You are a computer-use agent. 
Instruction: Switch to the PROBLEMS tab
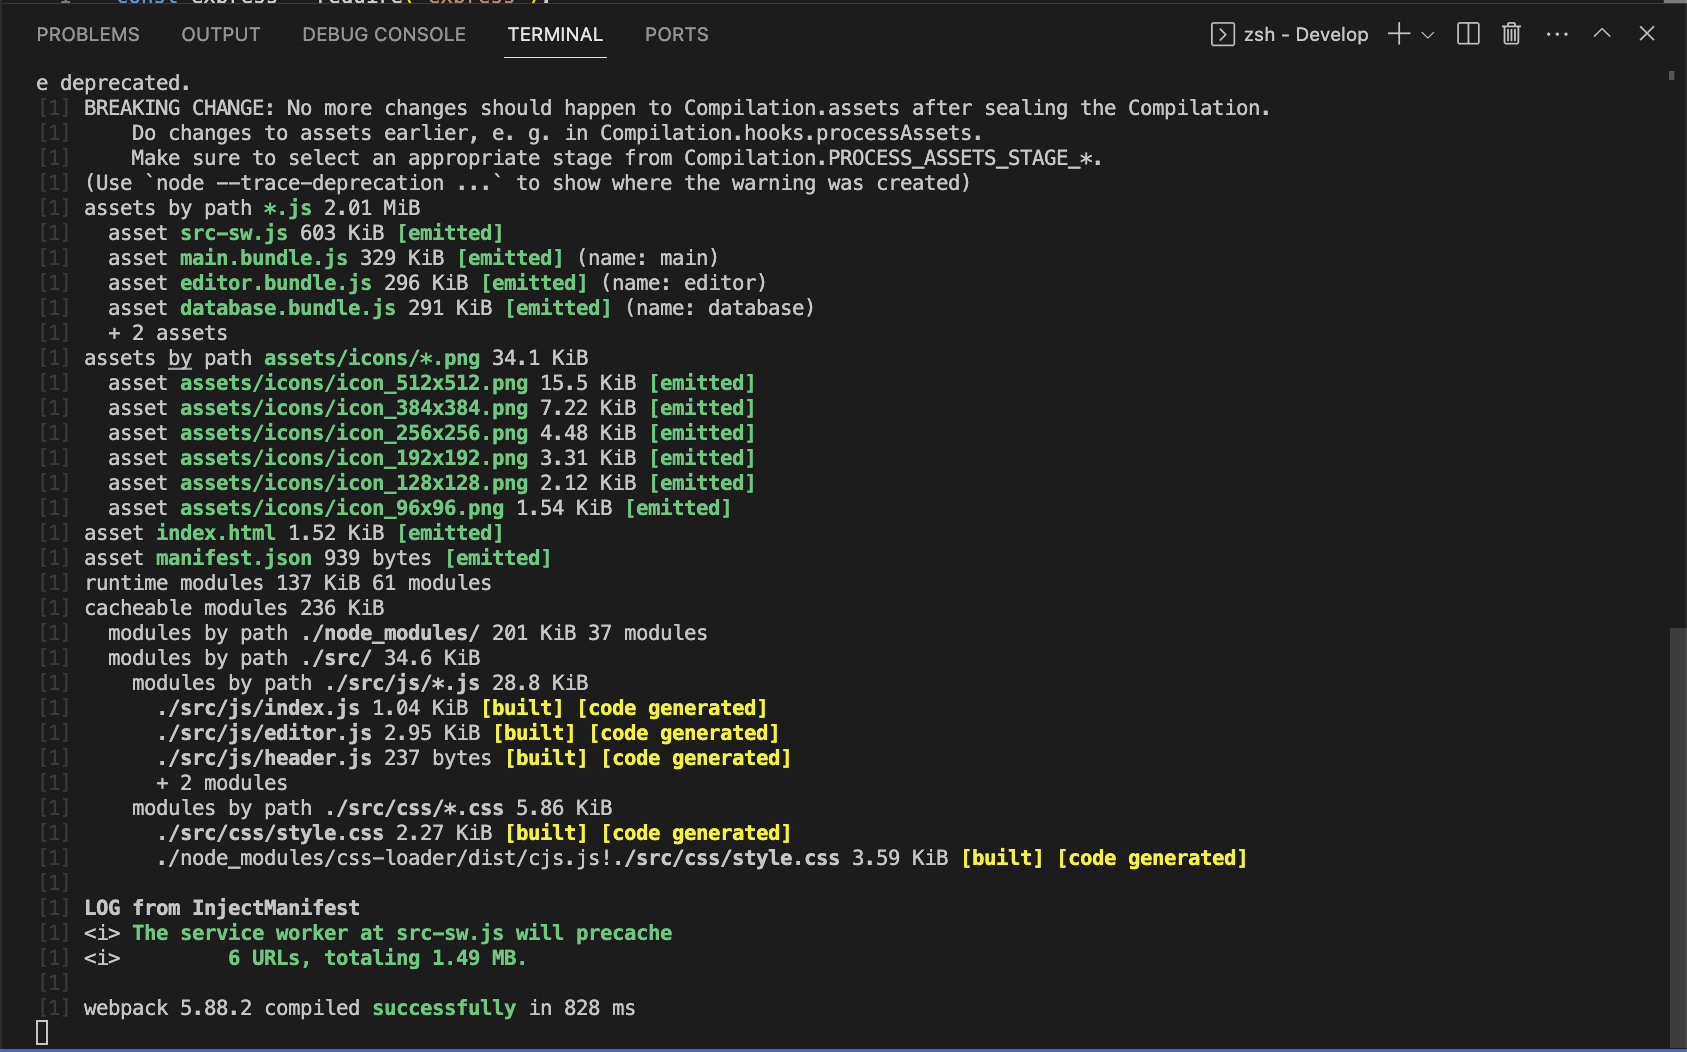tap(88, 34)
